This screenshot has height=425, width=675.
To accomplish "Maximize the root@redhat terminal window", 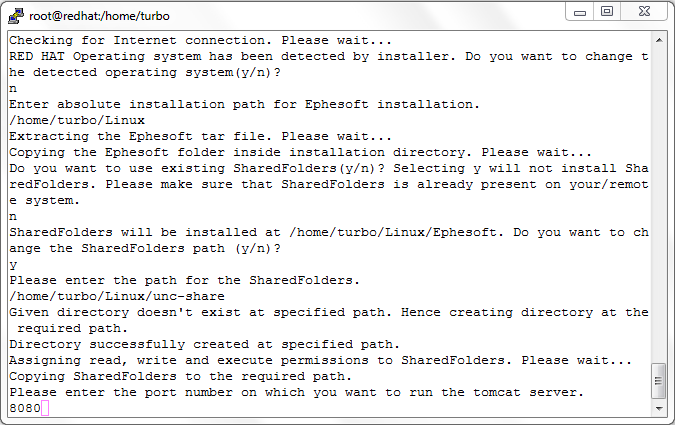I will pyautogui.click(x=607, y=12).
